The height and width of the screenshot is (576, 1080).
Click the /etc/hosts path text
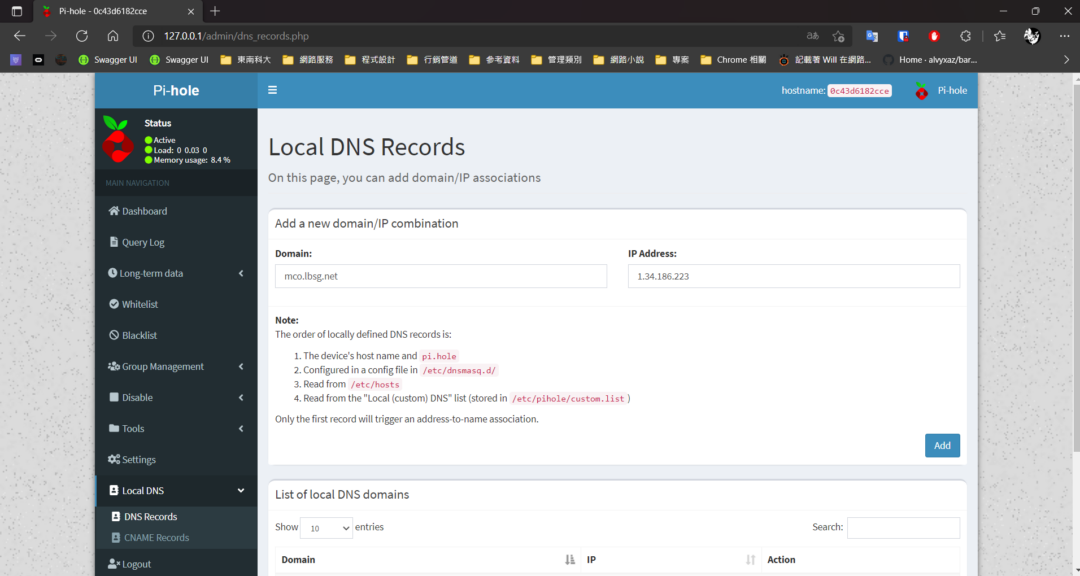tap(375, 384)
